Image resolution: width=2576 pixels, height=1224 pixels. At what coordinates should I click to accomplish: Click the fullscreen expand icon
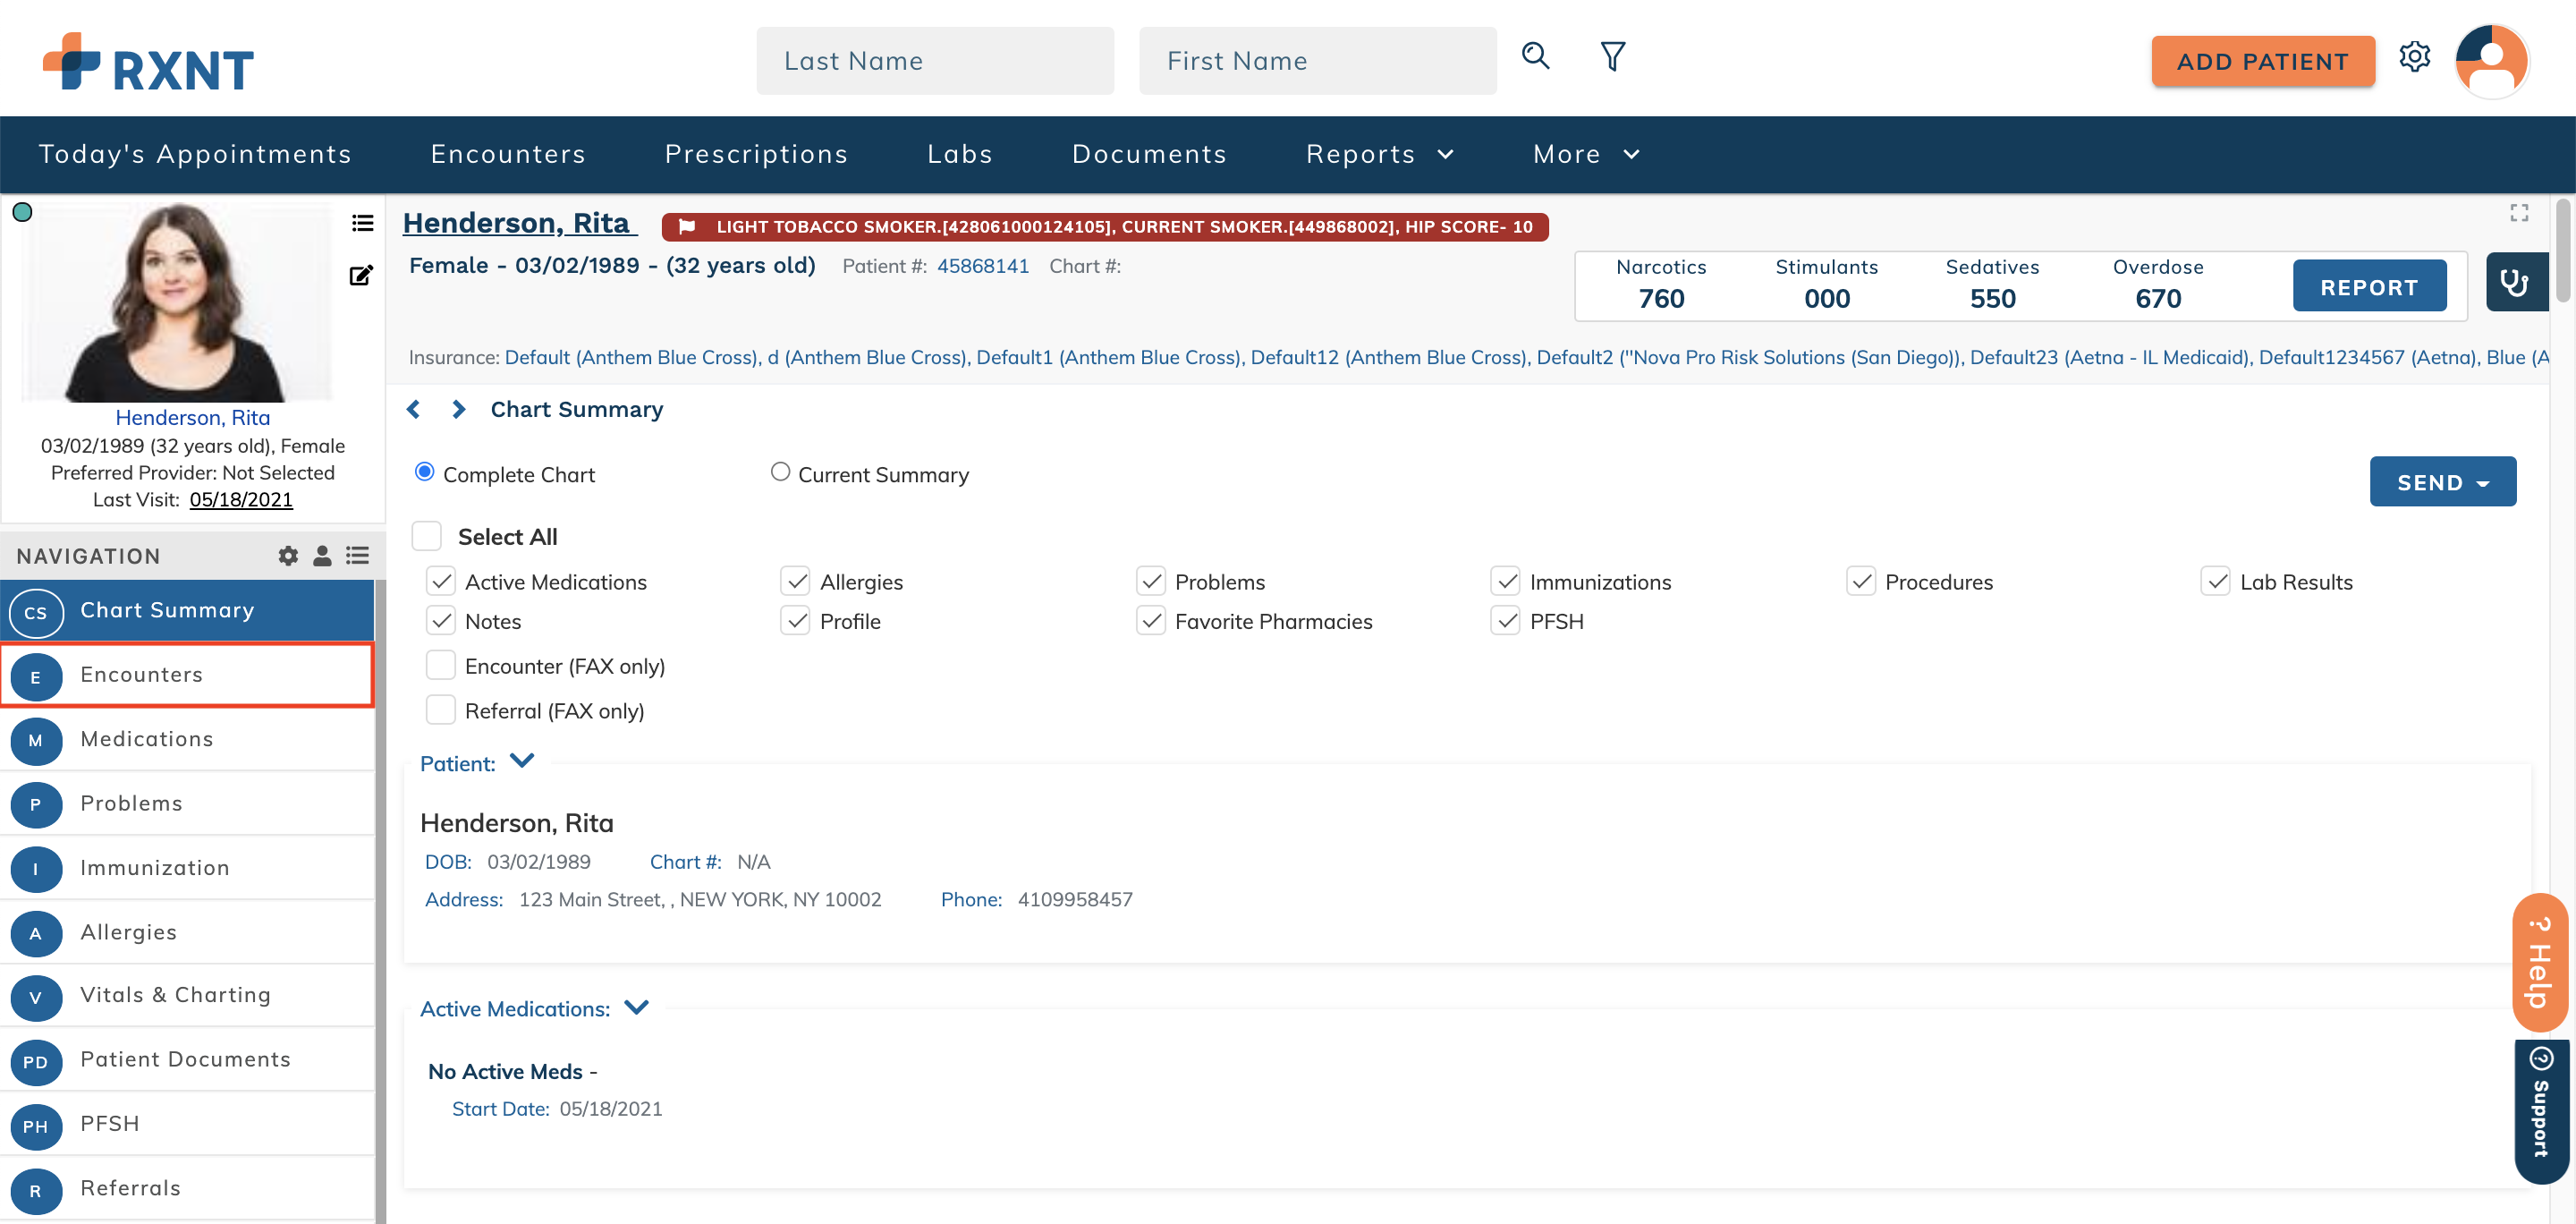pyautogui.click(x=2518, y=213)
